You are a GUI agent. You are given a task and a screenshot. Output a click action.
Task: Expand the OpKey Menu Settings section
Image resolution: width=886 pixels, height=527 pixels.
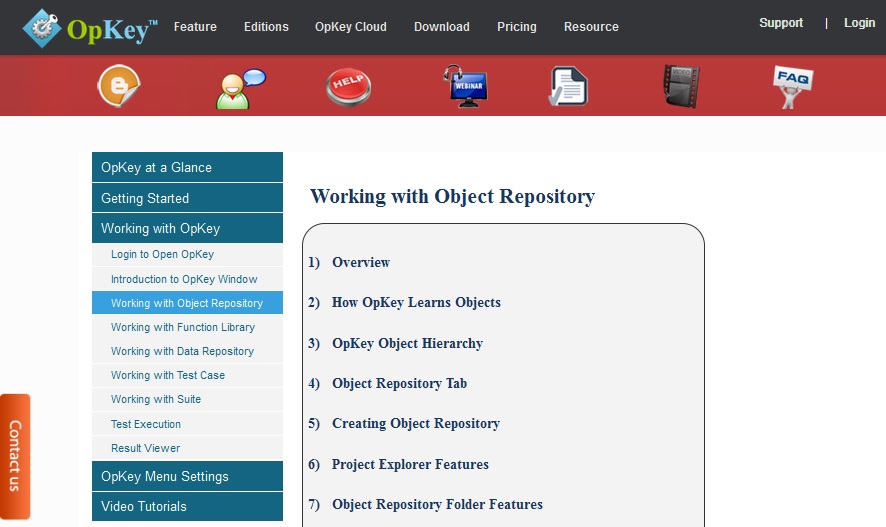(188, 476)
